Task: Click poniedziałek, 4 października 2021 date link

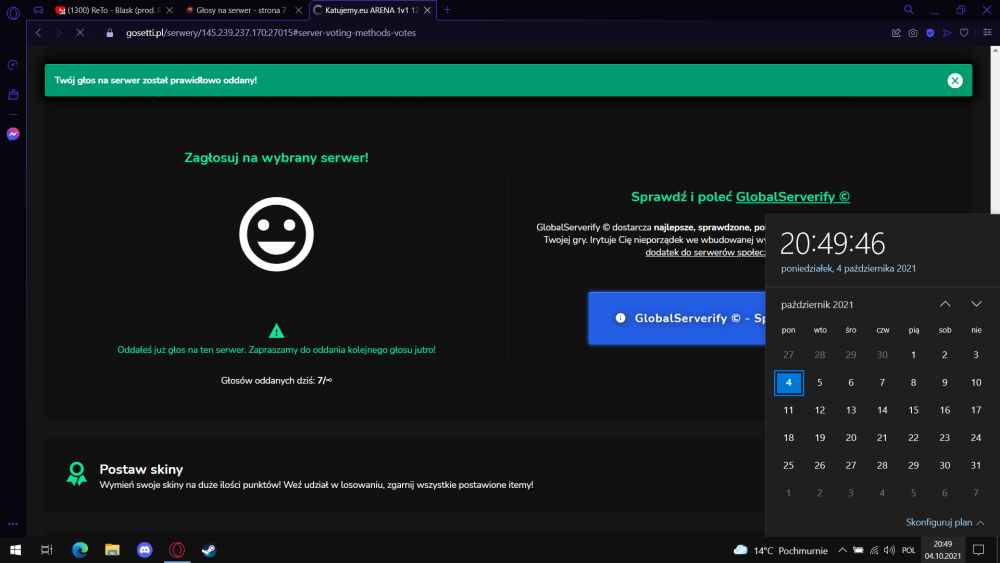Action: (x=848, y=268)
